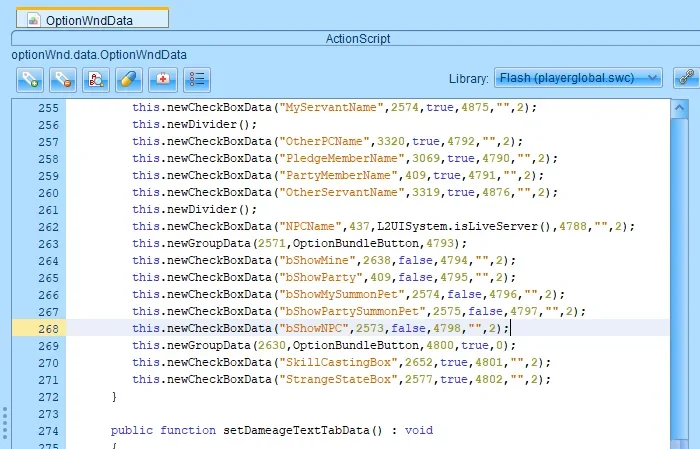Click the value 2571 on line 263

coord(271,243)
